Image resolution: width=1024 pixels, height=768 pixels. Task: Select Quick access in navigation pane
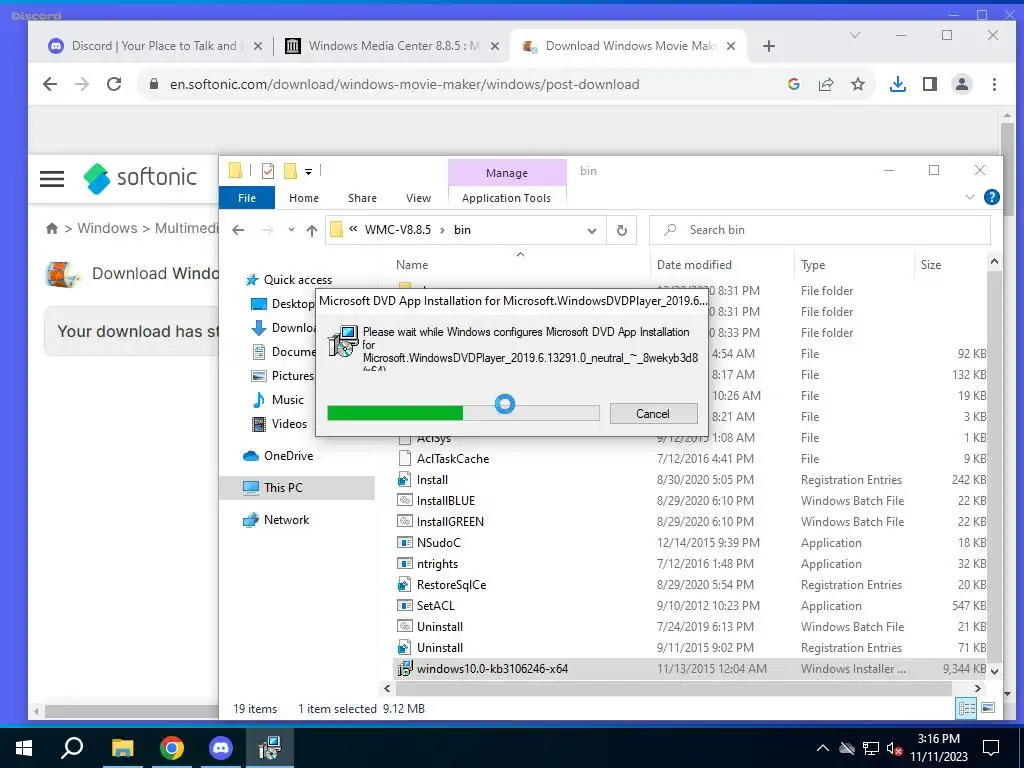click(298, 280)
